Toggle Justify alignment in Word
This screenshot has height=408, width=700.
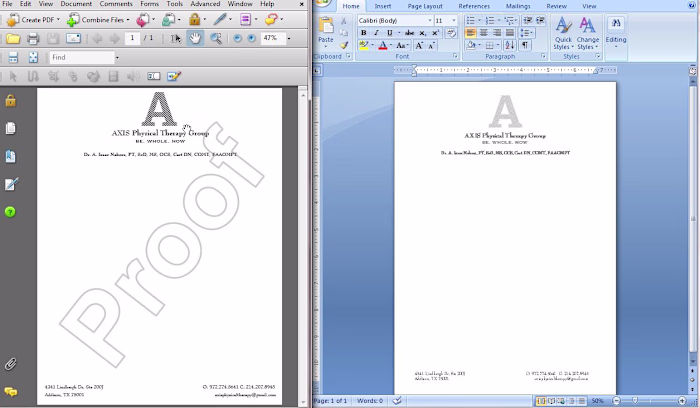point(509,33)
